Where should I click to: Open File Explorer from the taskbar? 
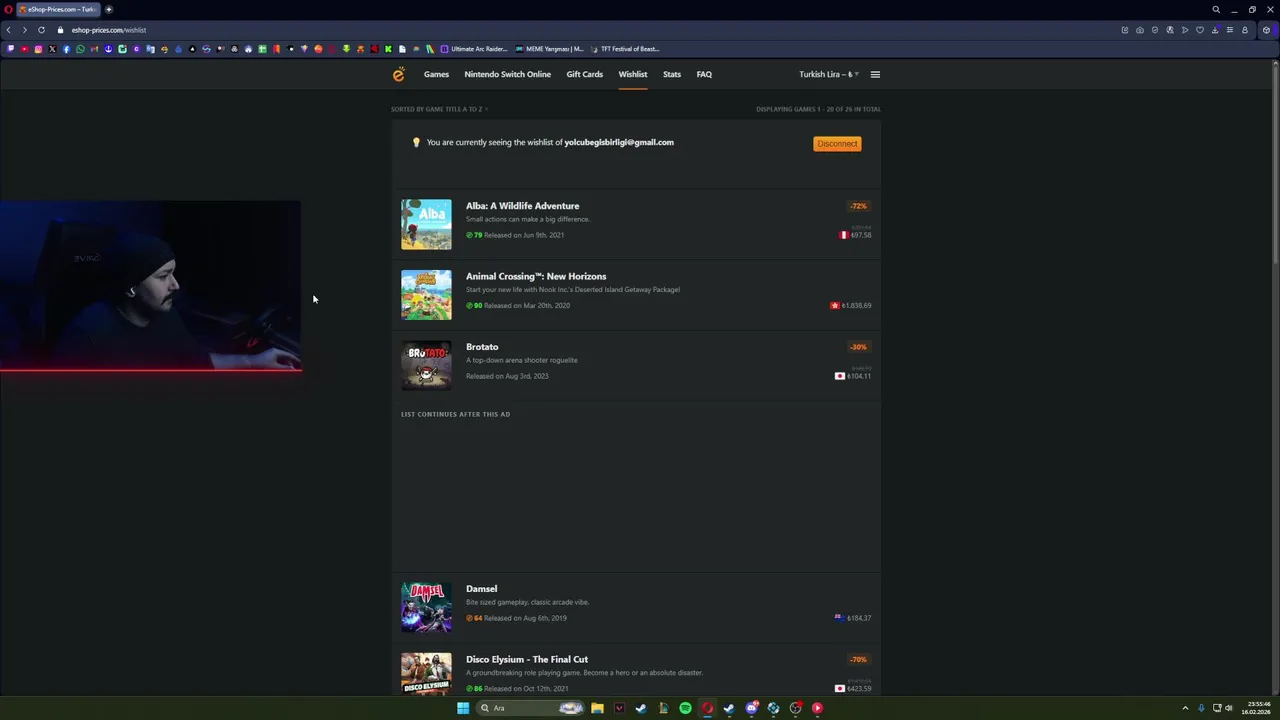597,708
